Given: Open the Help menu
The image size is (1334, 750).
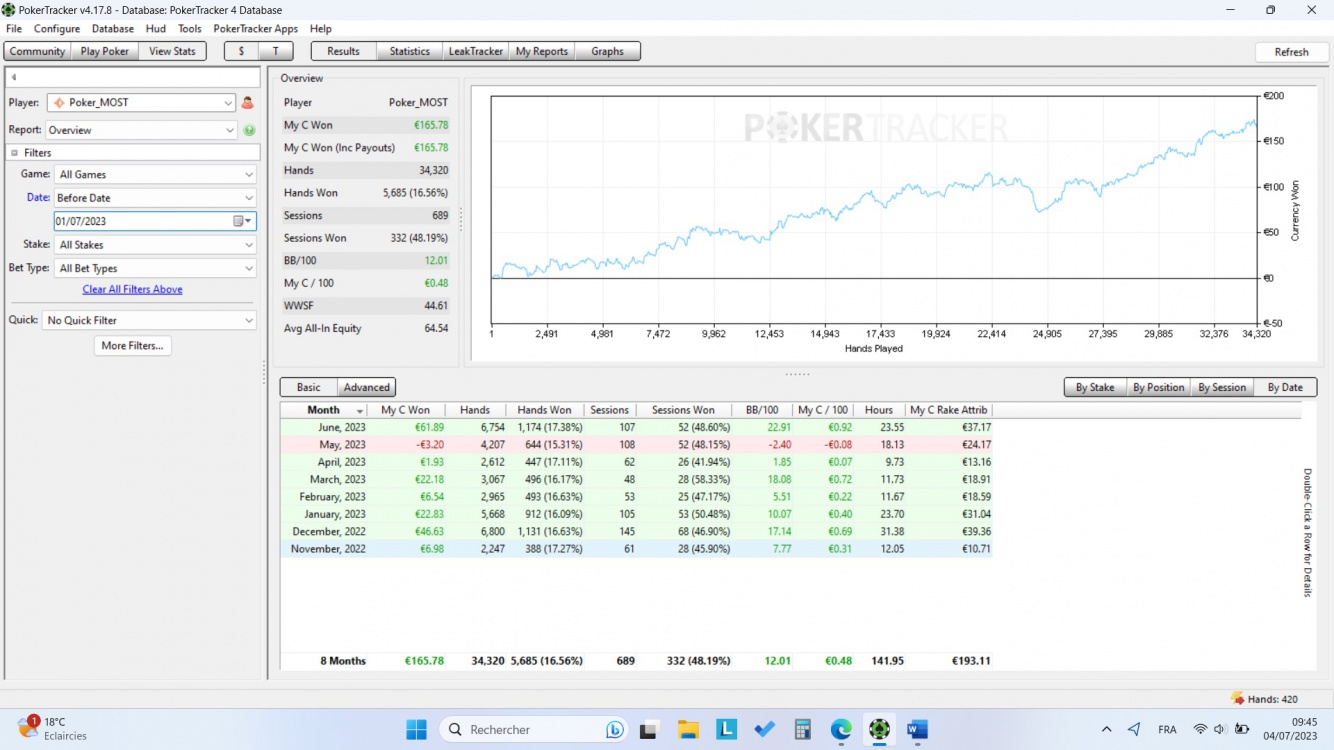Looking at the screenshot, I should tap(321, 29).
